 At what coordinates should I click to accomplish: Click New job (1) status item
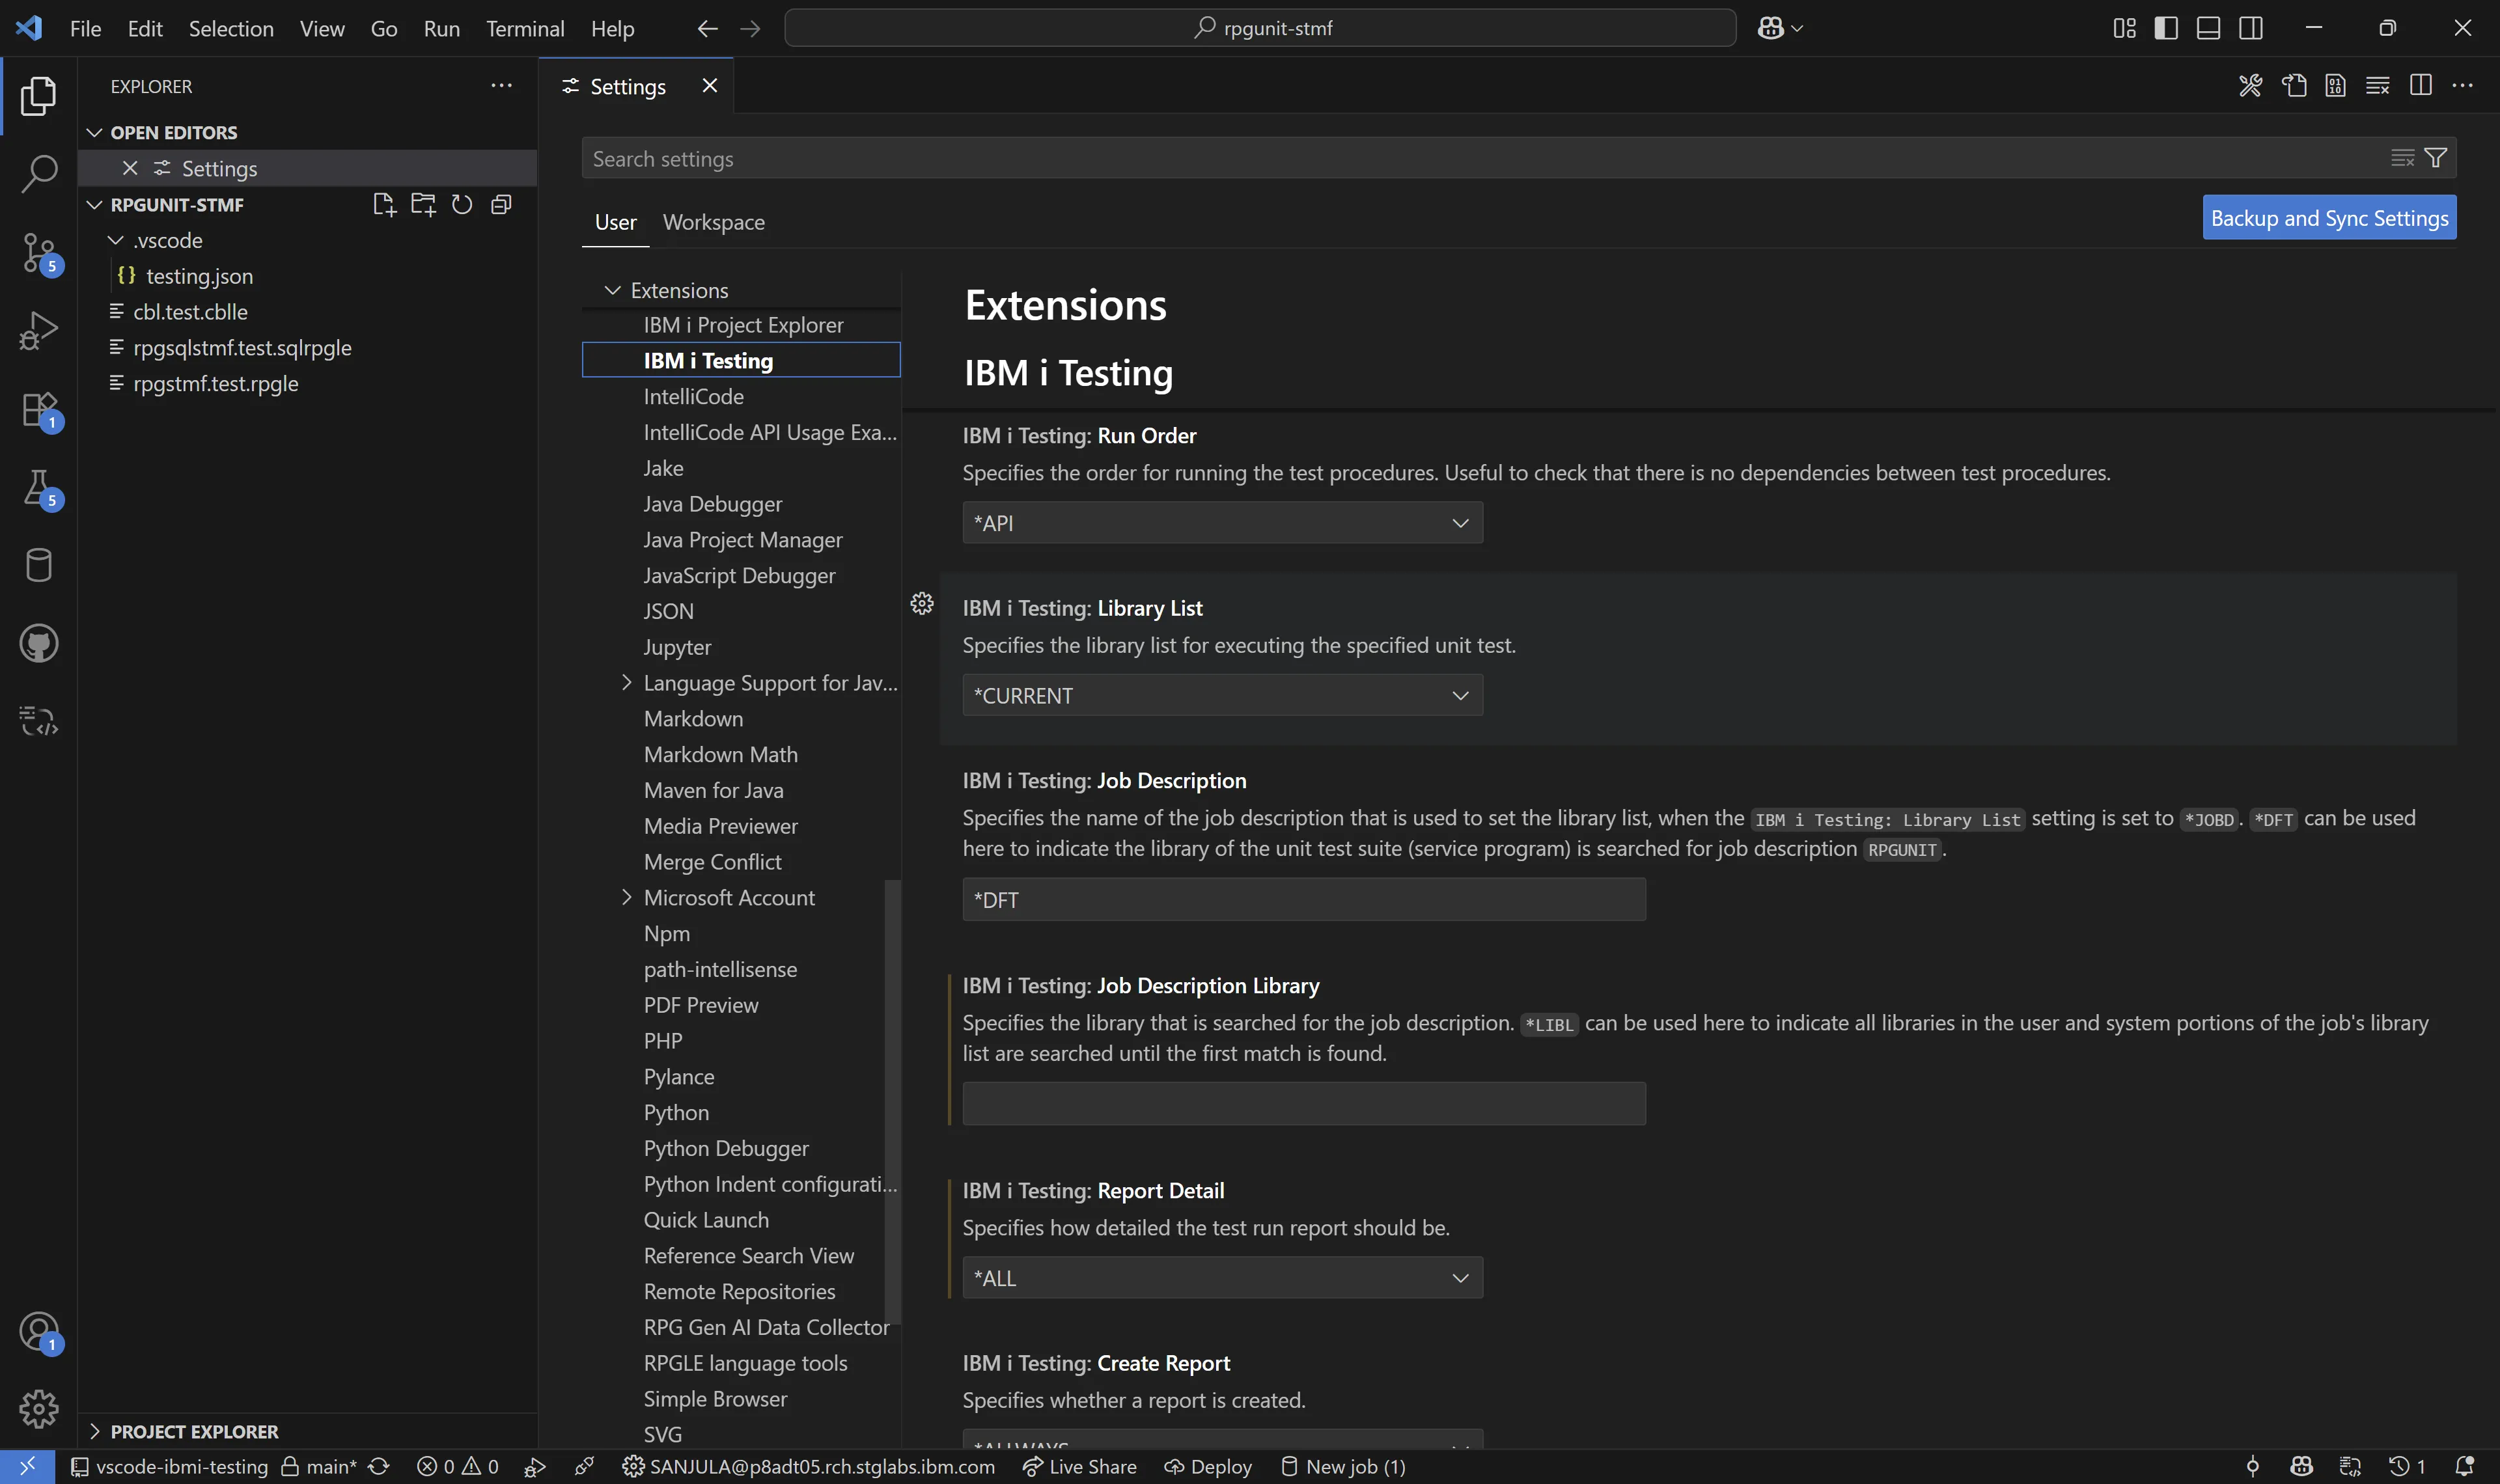pos(1343,1466)
